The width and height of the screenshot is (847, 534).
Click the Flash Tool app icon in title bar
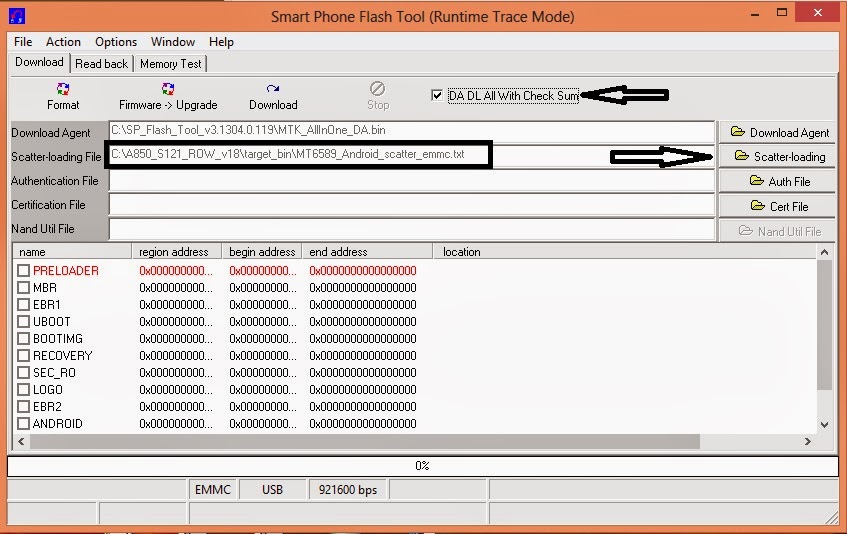(x=17, y=16)
